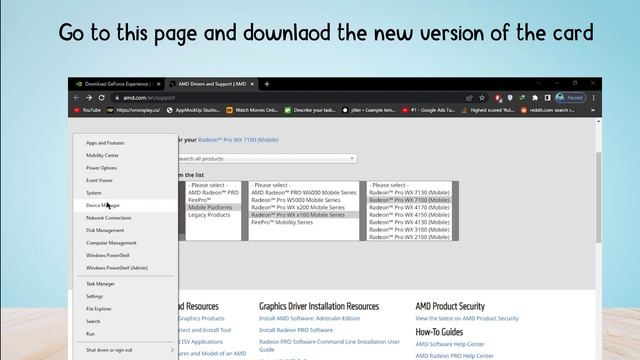Click the address bar showing amd.com/en/support
The height and width of the screenshot is (360, 640).
[x=286, y=98]
